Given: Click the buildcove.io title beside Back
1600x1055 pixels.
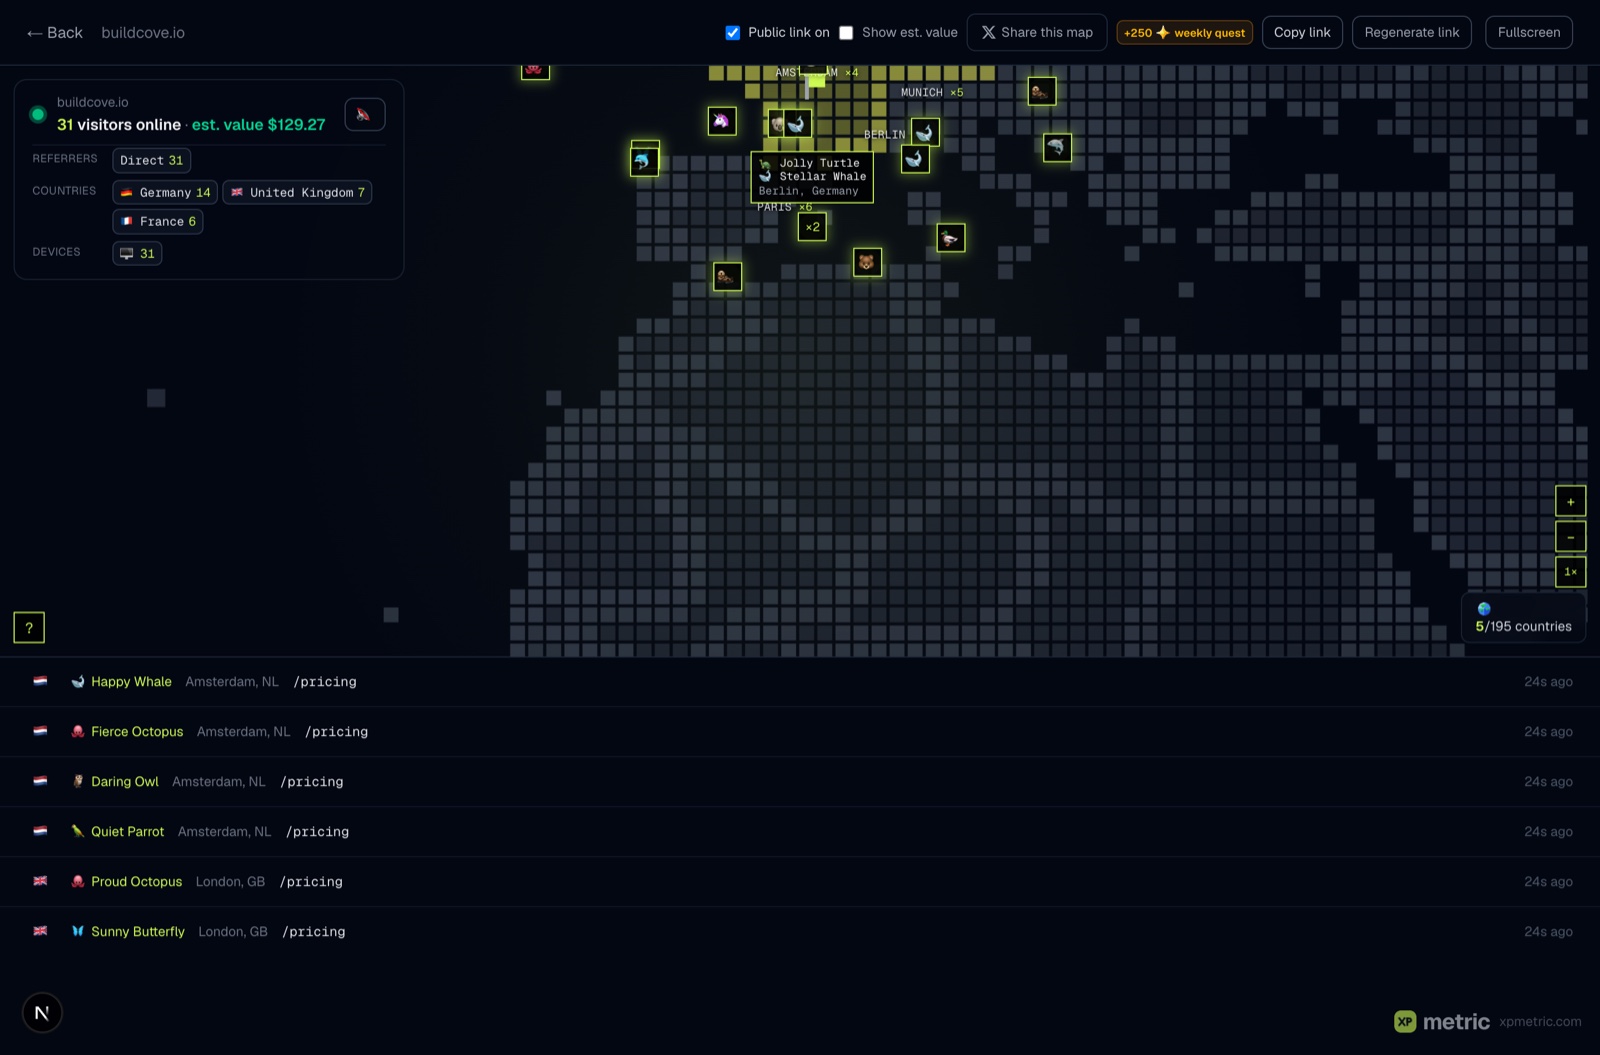Looking at the screenshot, I should [143, 33].
